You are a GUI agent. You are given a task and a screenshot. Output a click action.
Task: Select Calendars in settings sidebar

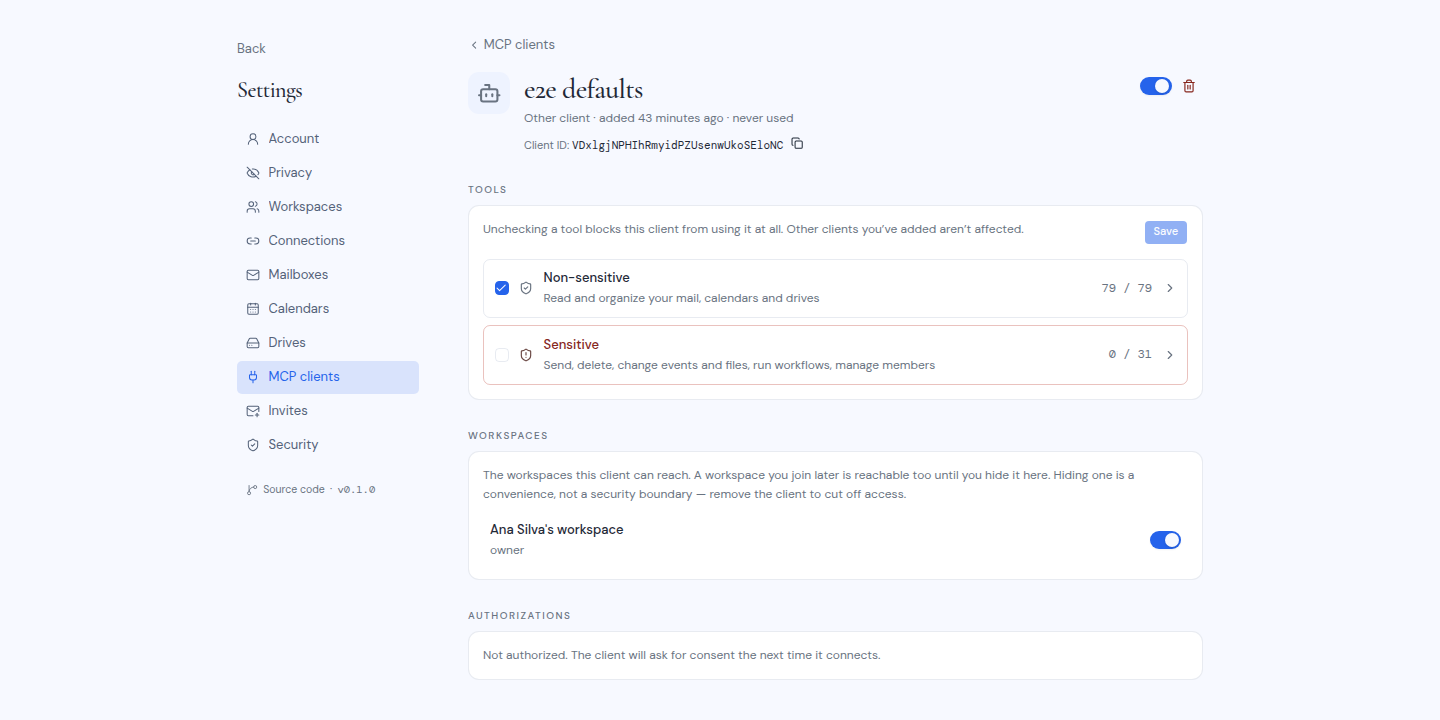coord(328,309)
